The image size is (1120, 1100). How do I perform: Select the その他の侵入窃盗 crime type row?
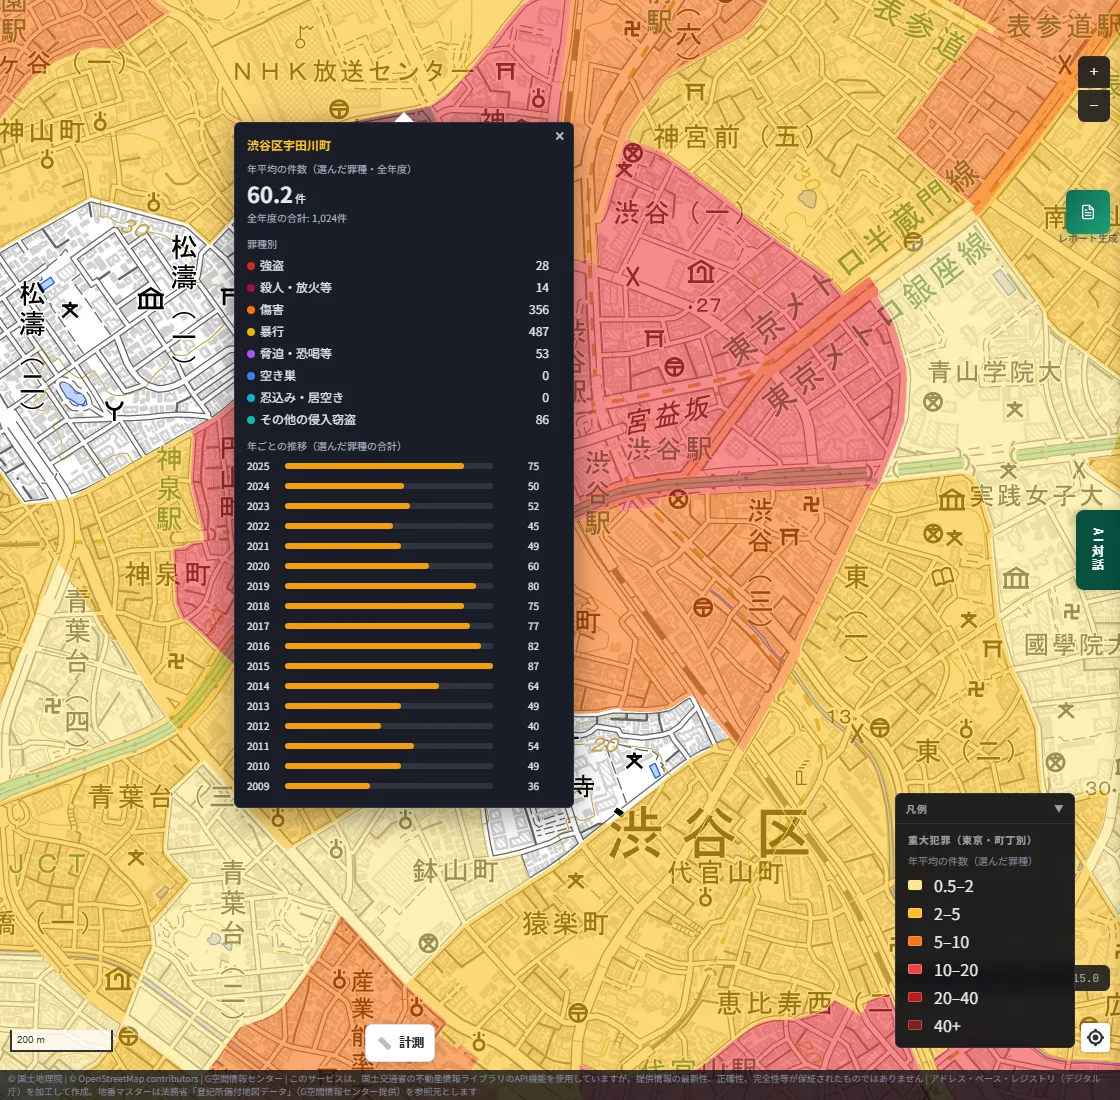click(398, 420)
